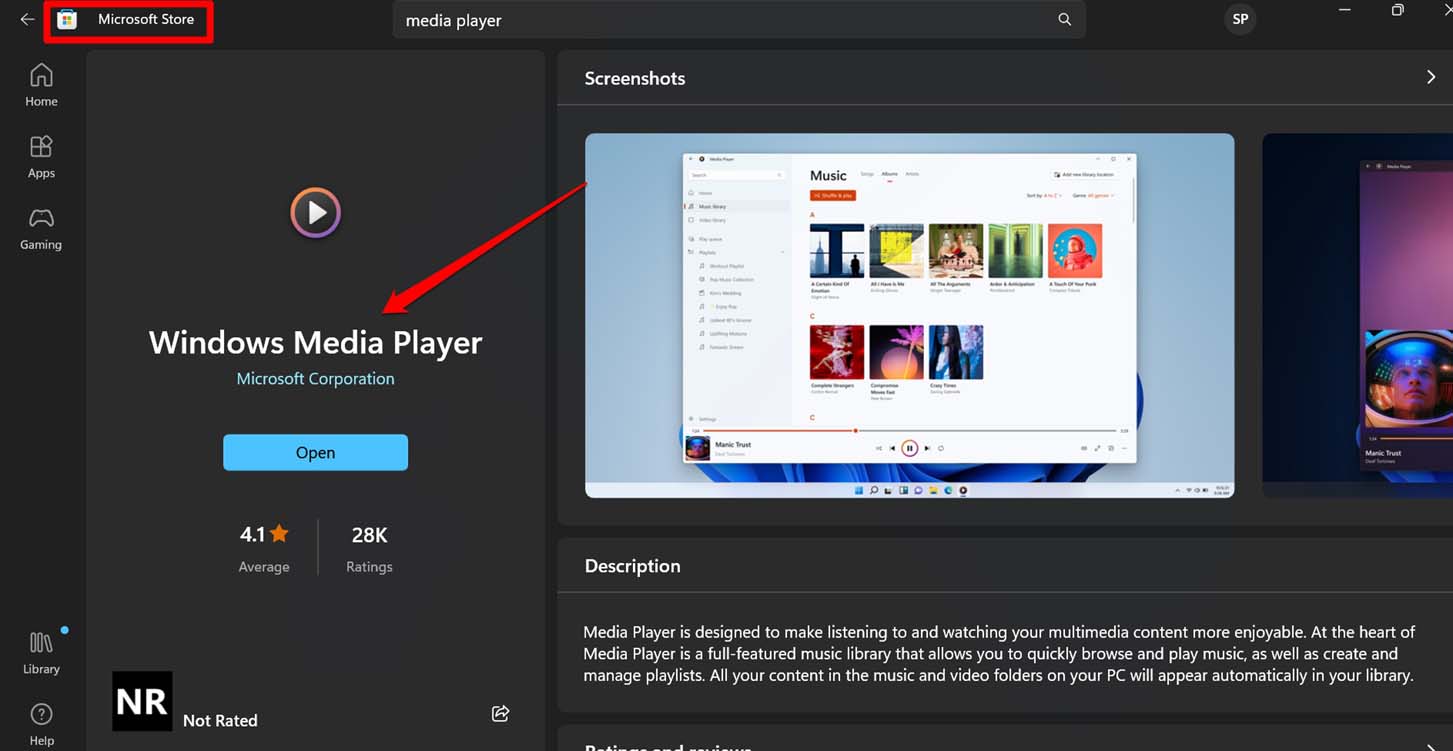Open Windows Media Player with Open button
This screenshot has height=751, width=1453.
coord(315,452)
